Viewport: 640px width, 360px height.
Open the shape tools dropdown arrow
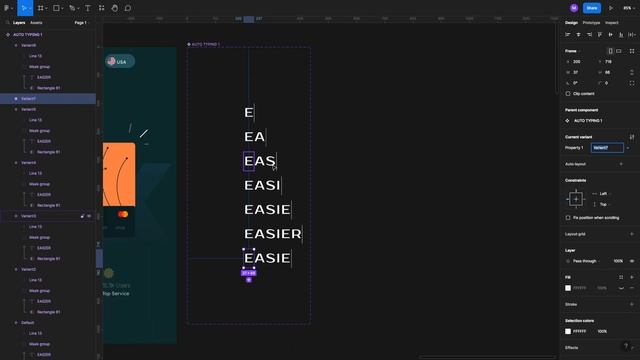pos(62,8)
